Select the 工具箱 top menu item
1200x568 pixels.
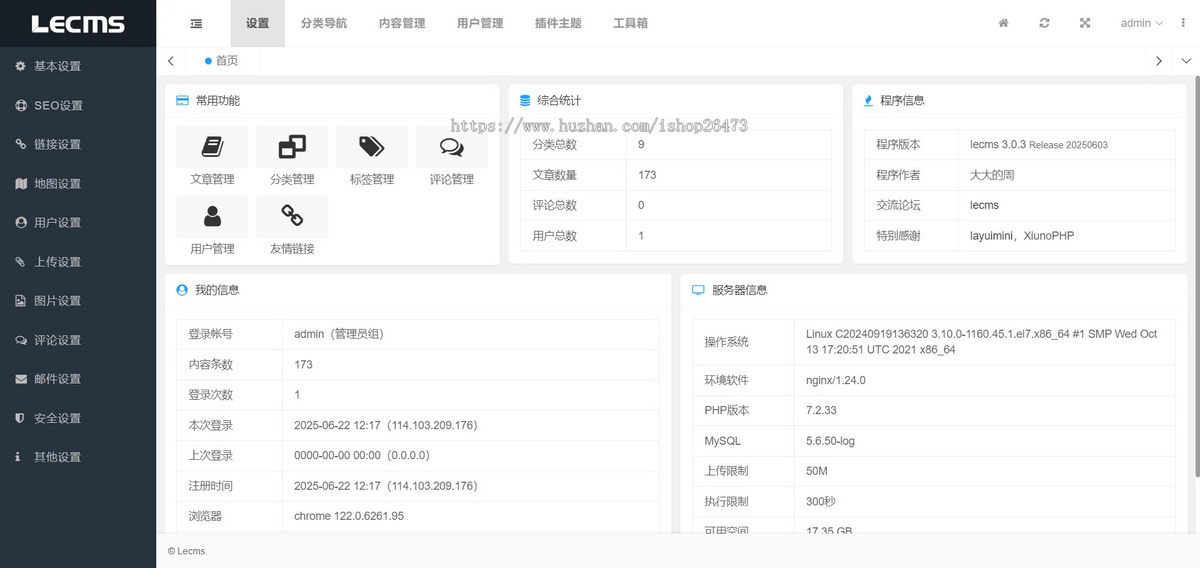(x=630, y=23)
